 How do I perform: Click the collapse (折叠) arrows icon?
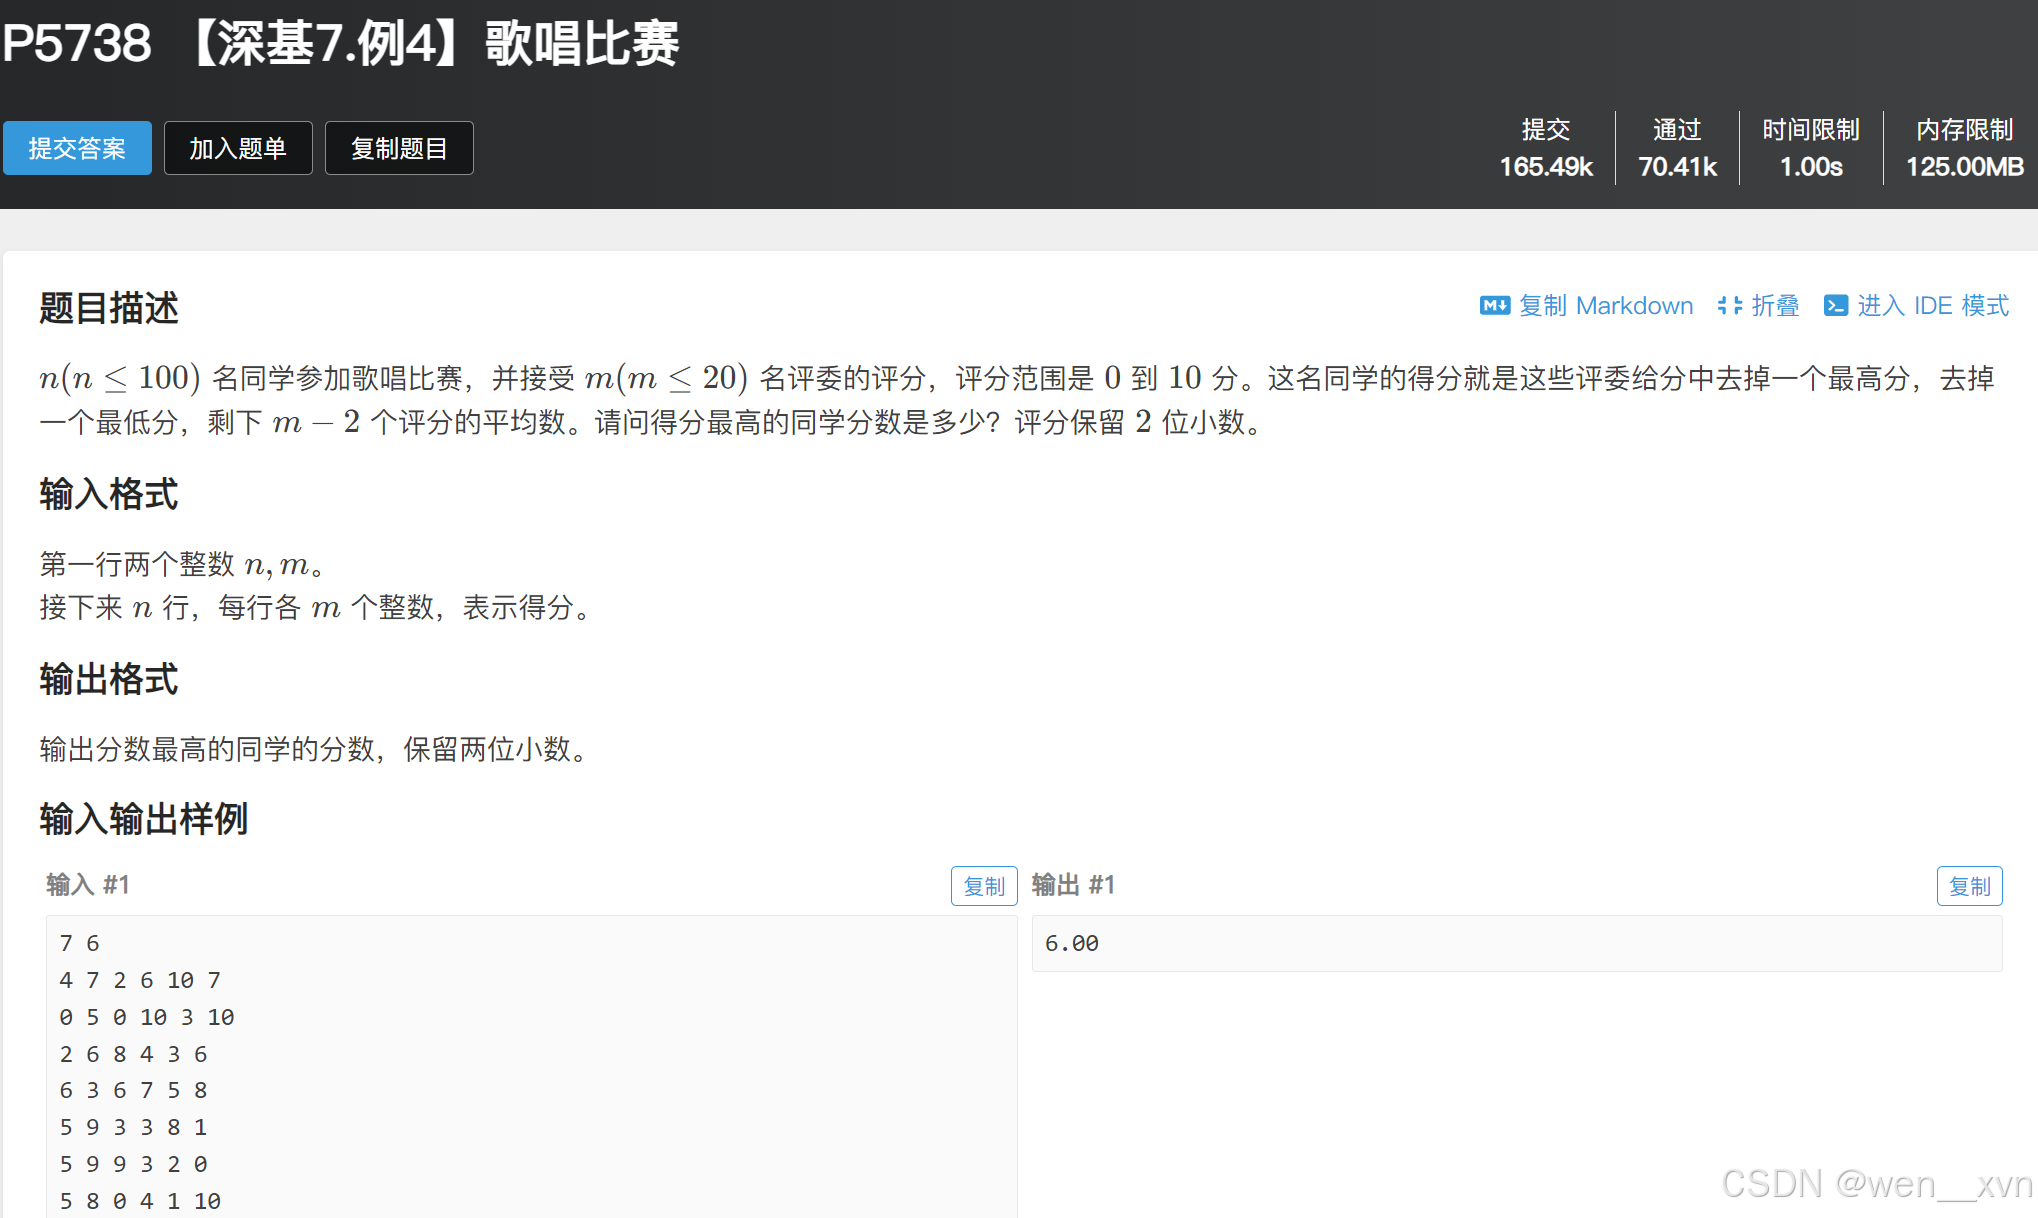pos(1729,306)
